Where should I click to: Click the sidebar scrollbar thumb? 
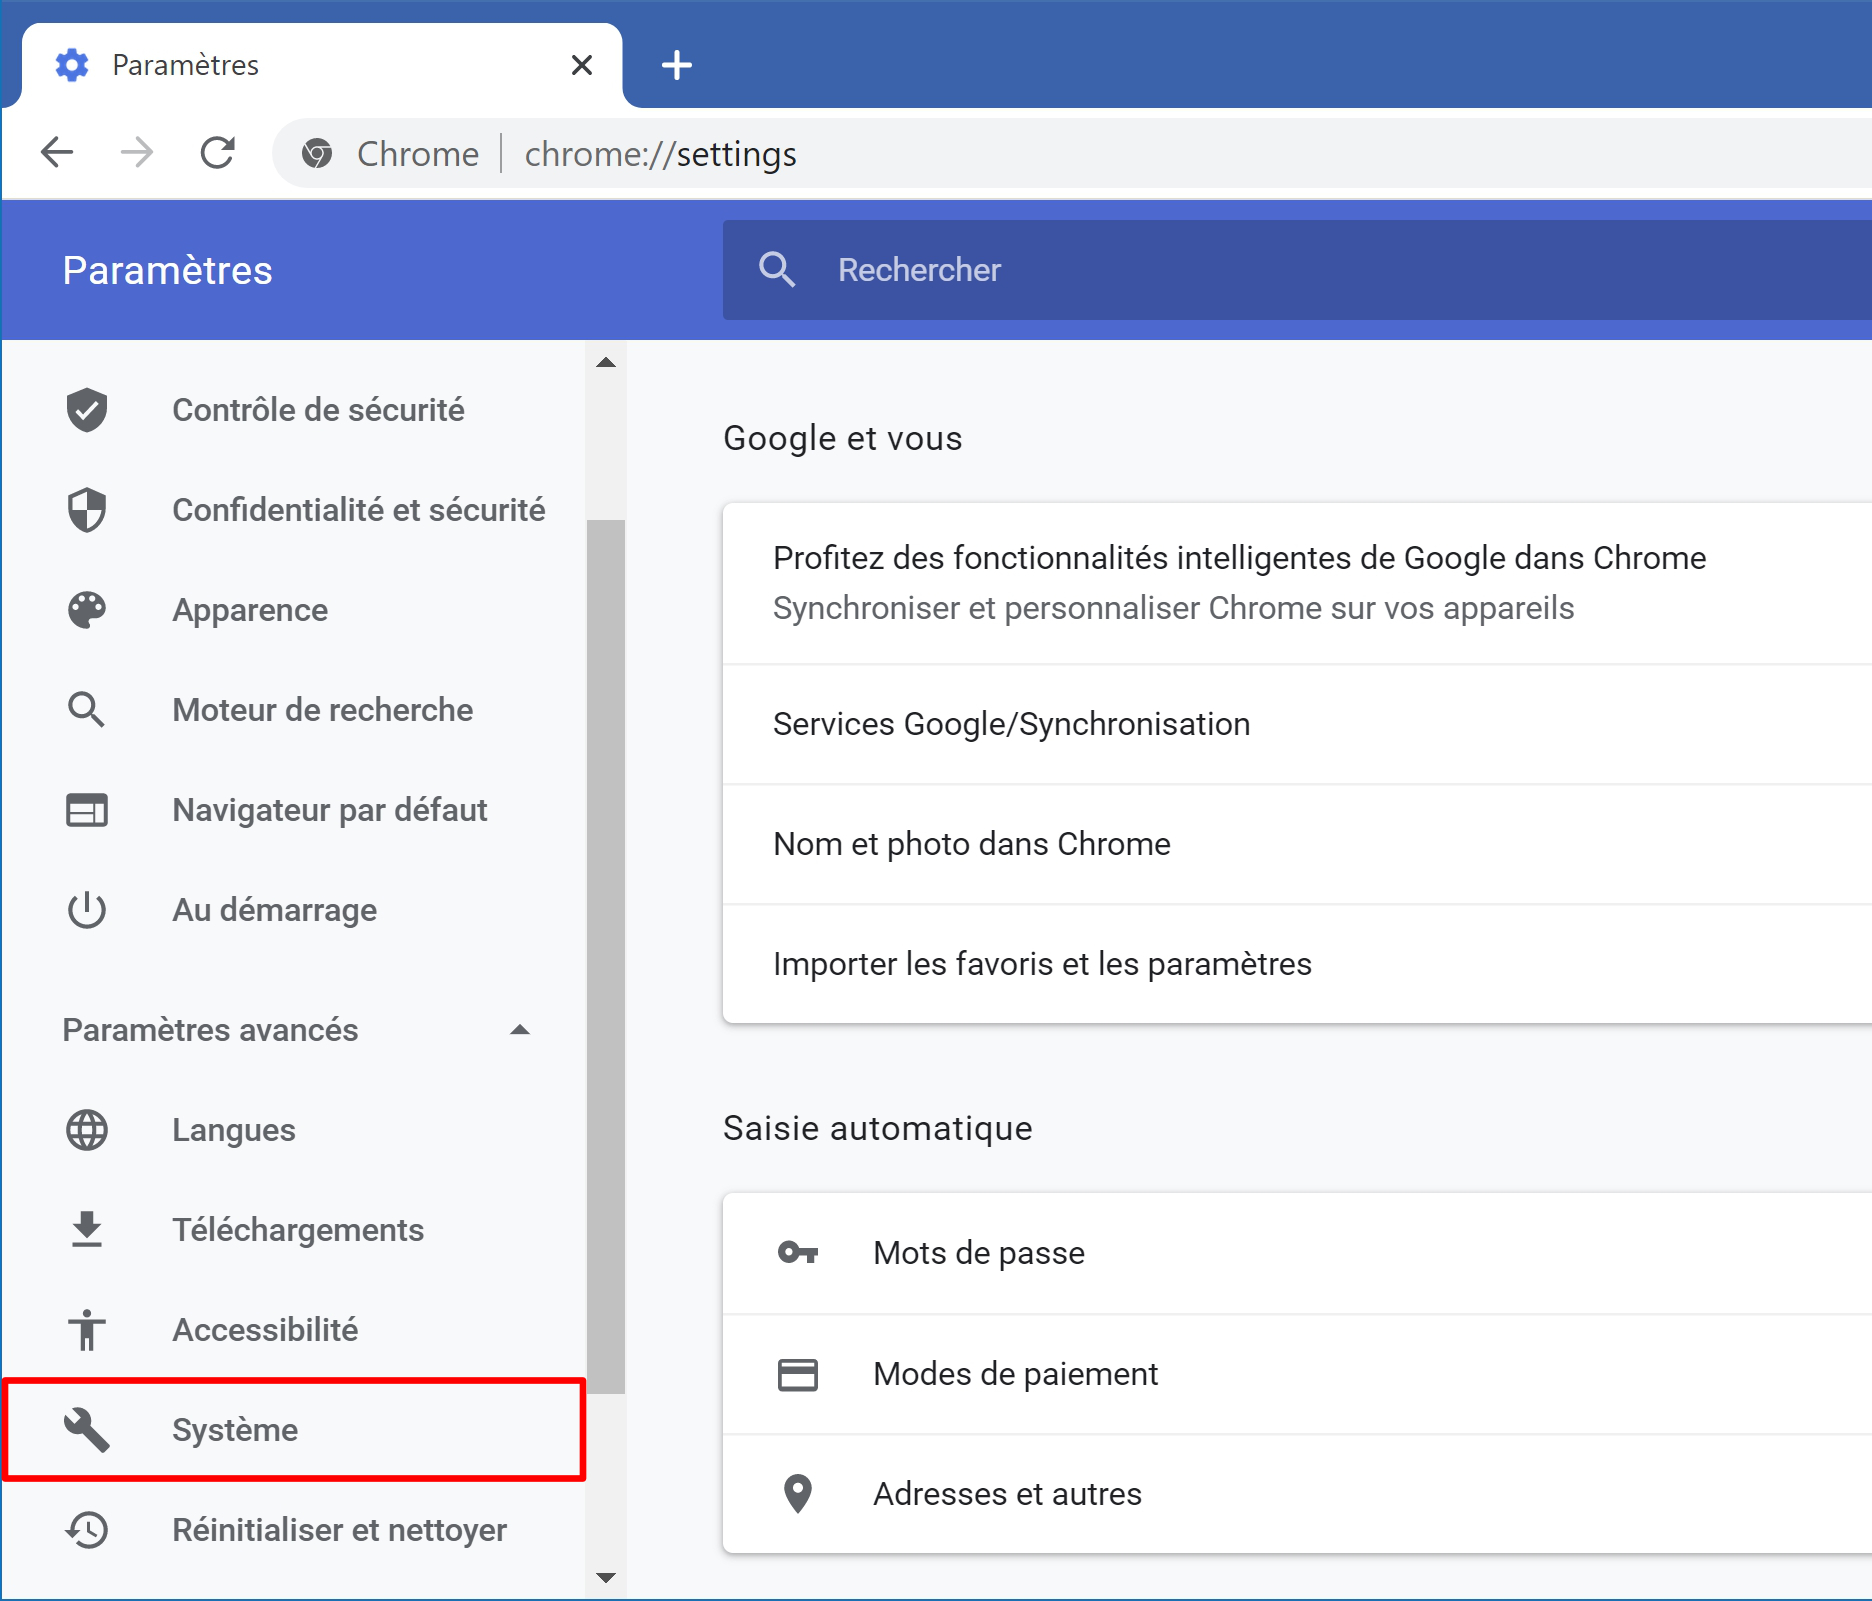pyautogui.click(x=606, y=956)
